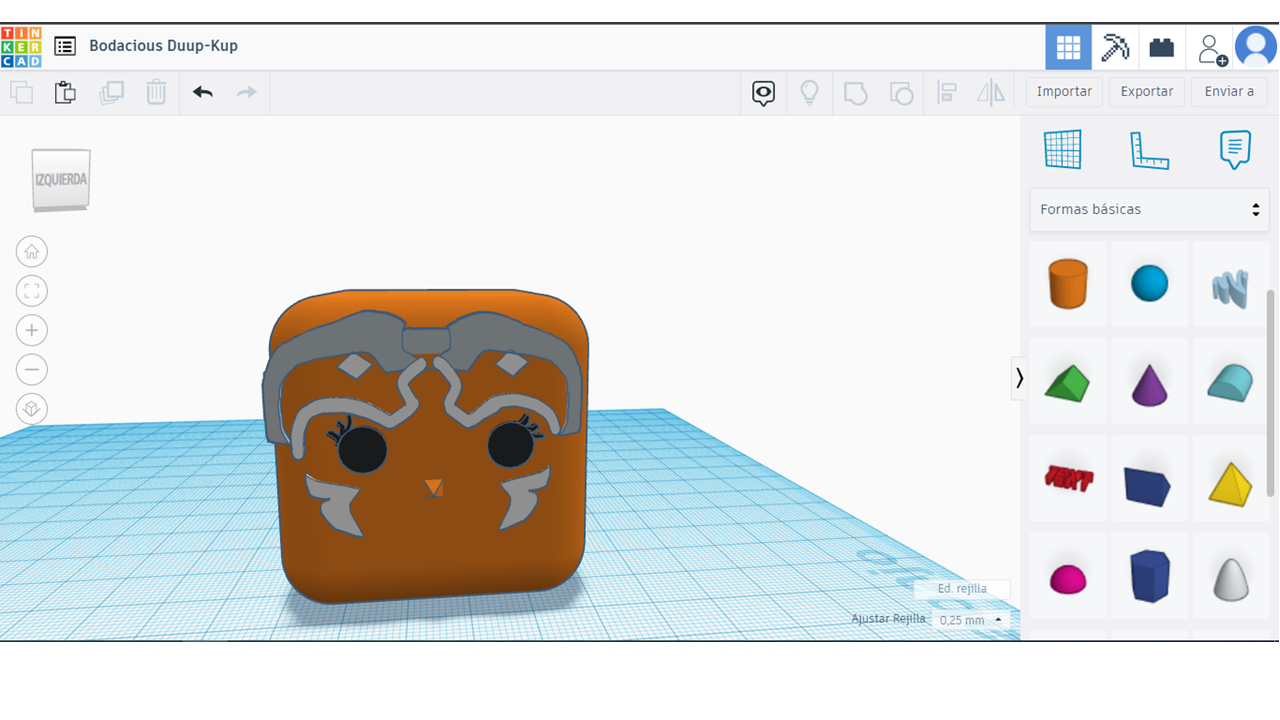Viewport: 1280px width, 720px height.
Task: Fit all objects in view
Action: (x=32, y=291)
